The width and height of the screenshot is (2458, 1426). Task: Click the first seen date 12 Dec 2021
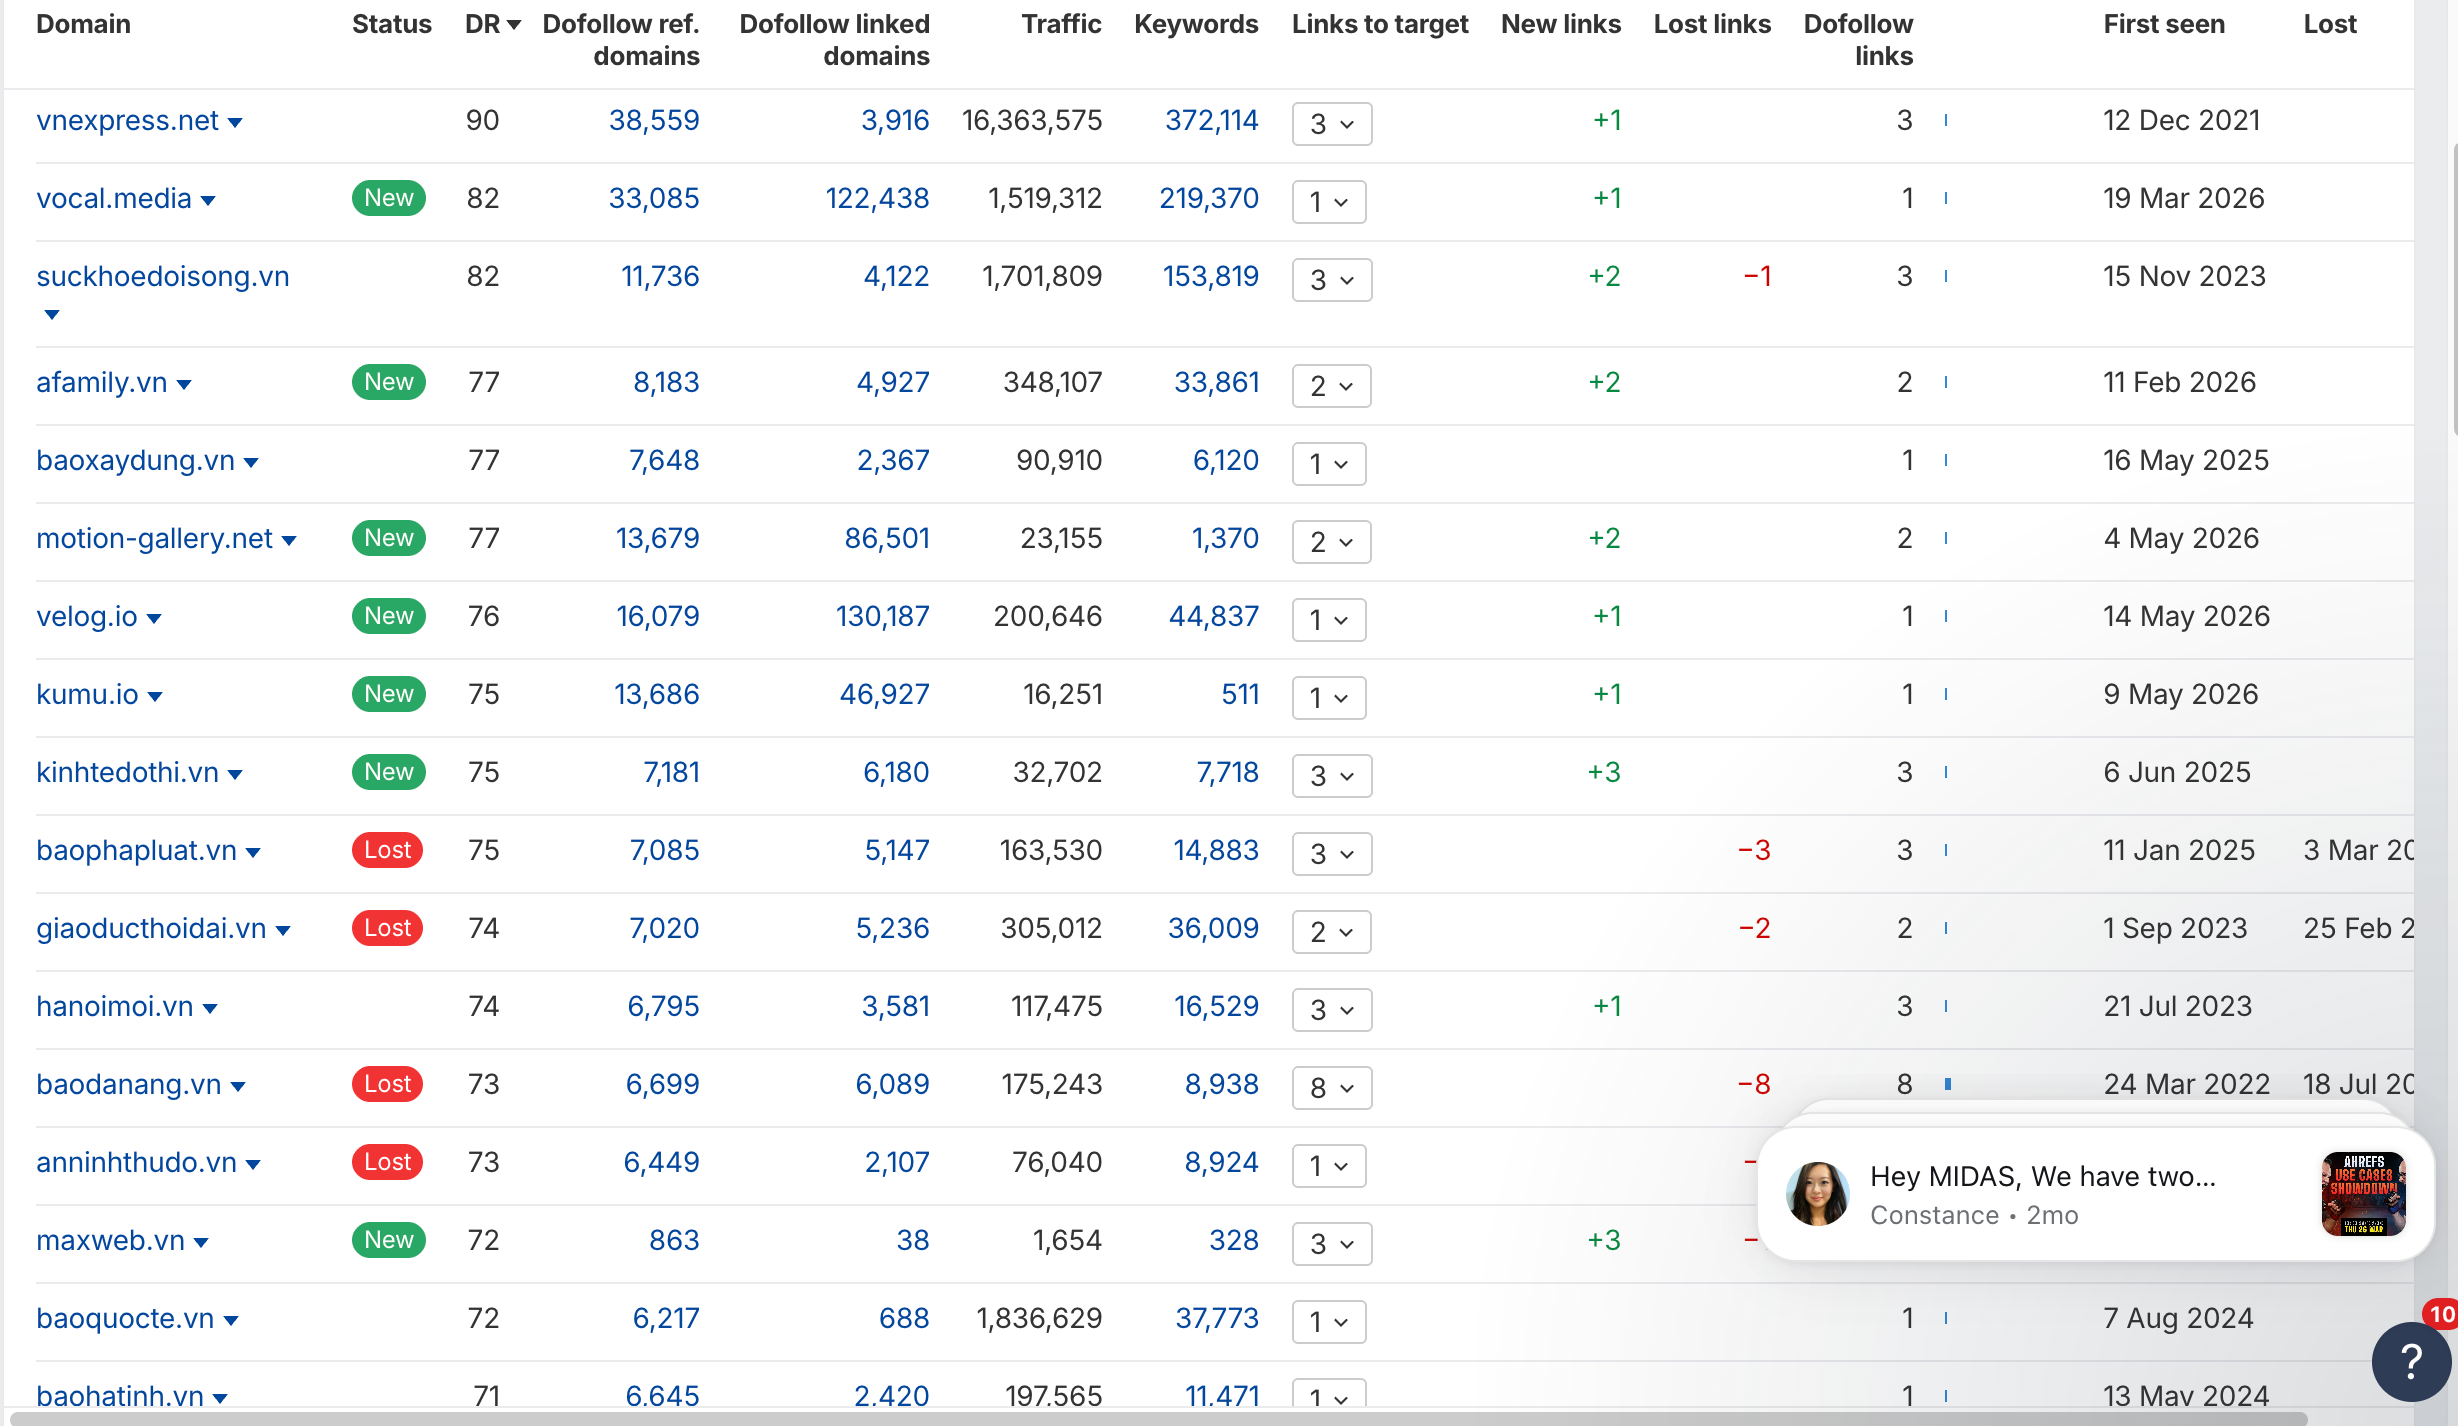[x=2181, y=120]
